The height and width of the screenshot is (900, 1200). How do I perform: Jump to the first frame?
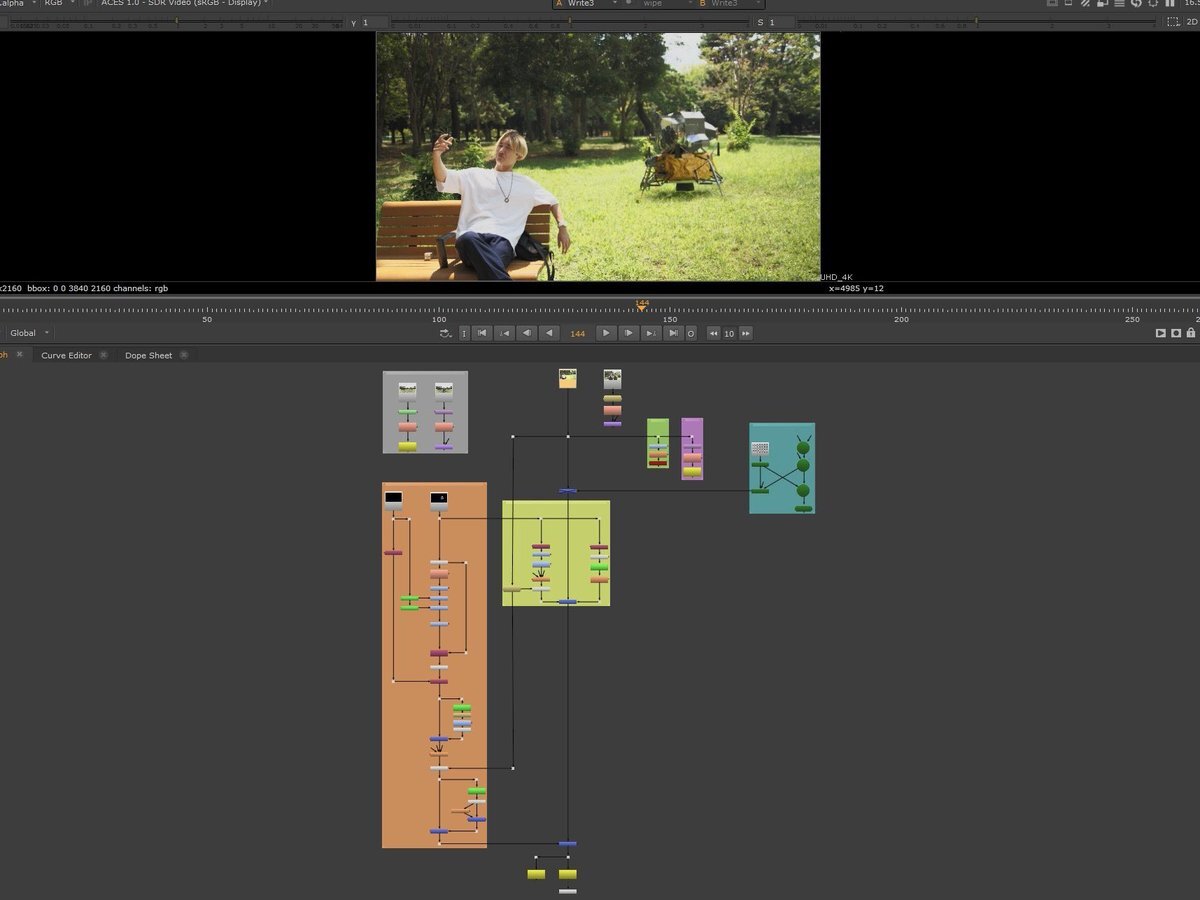tap(482, 333)
